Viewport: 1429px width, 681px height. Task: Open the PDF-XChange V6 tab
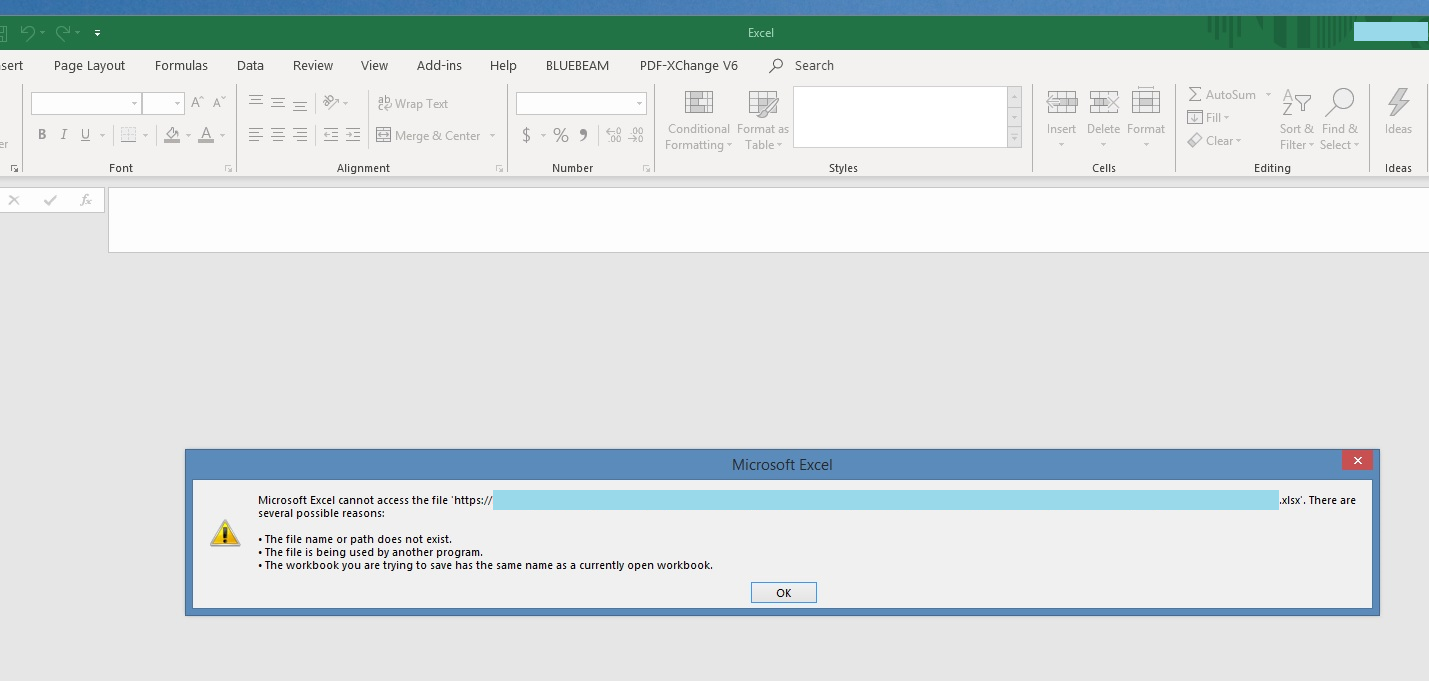tap(689, 65)
